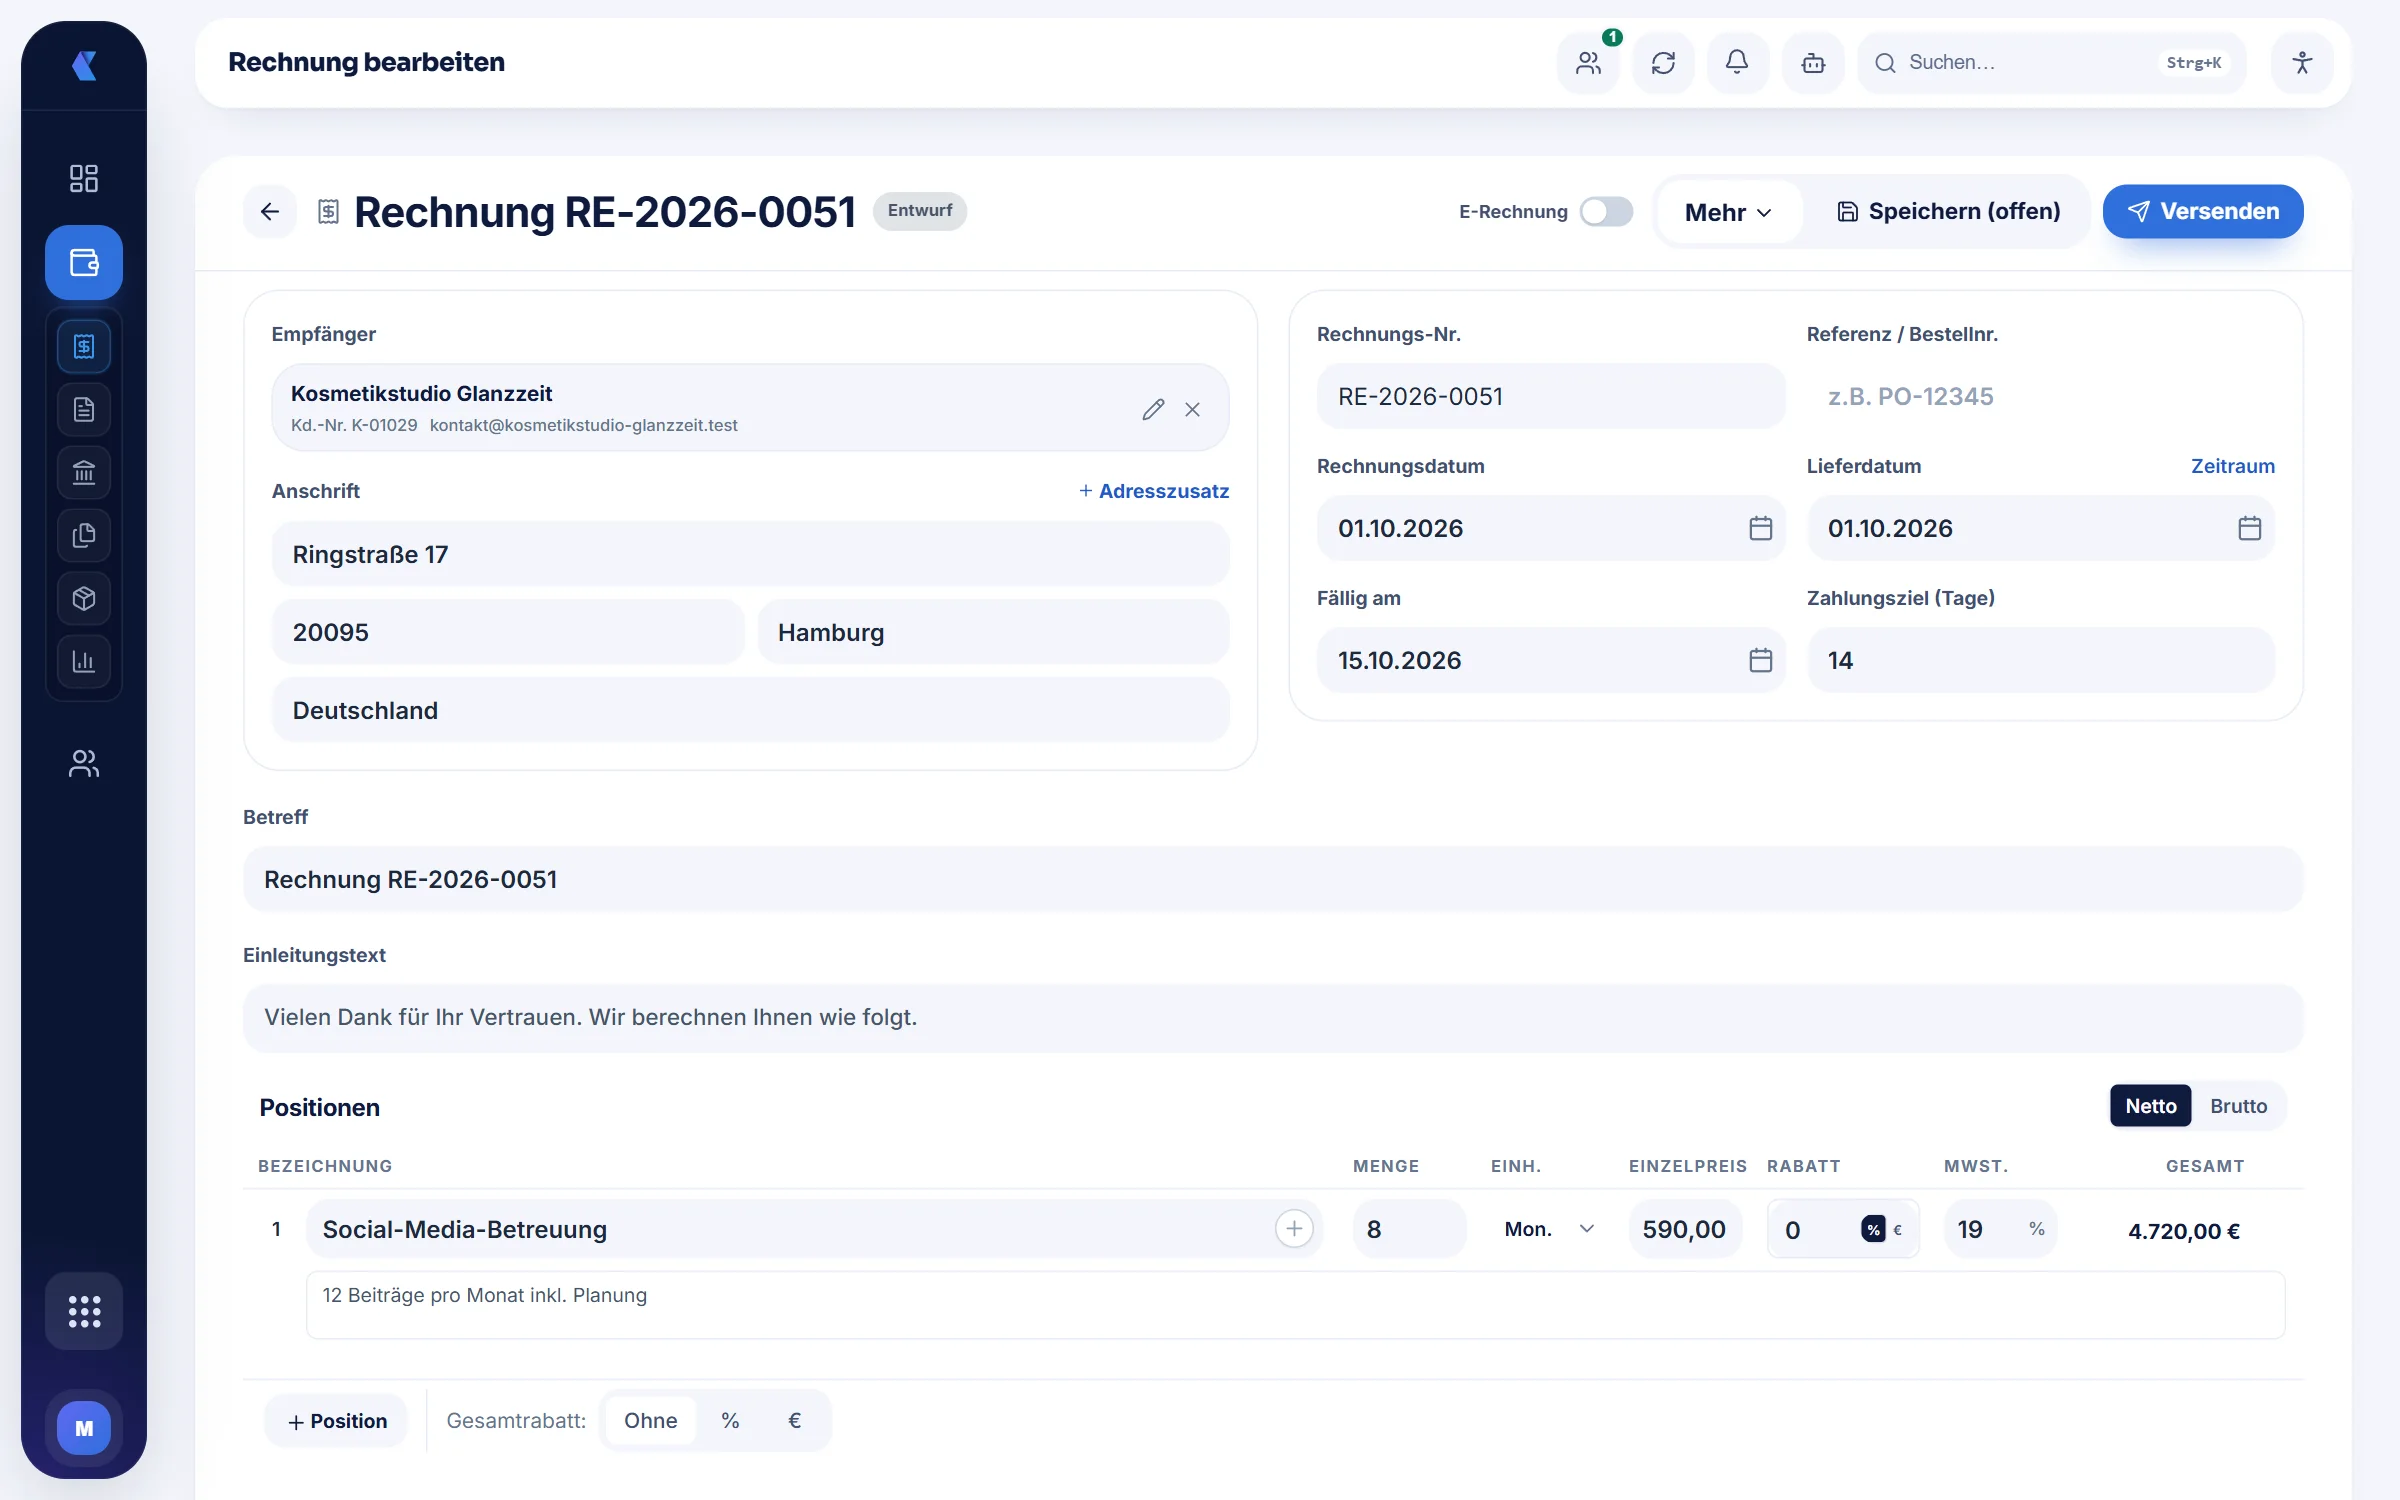
Task: Go back with the arrow button
Action: coord(269,211)
